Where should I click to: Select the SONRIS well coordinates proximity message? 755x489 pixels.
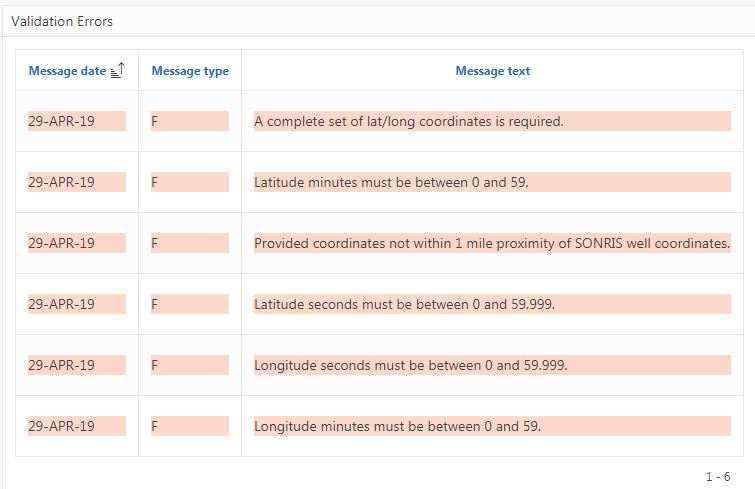click(492, 243)
